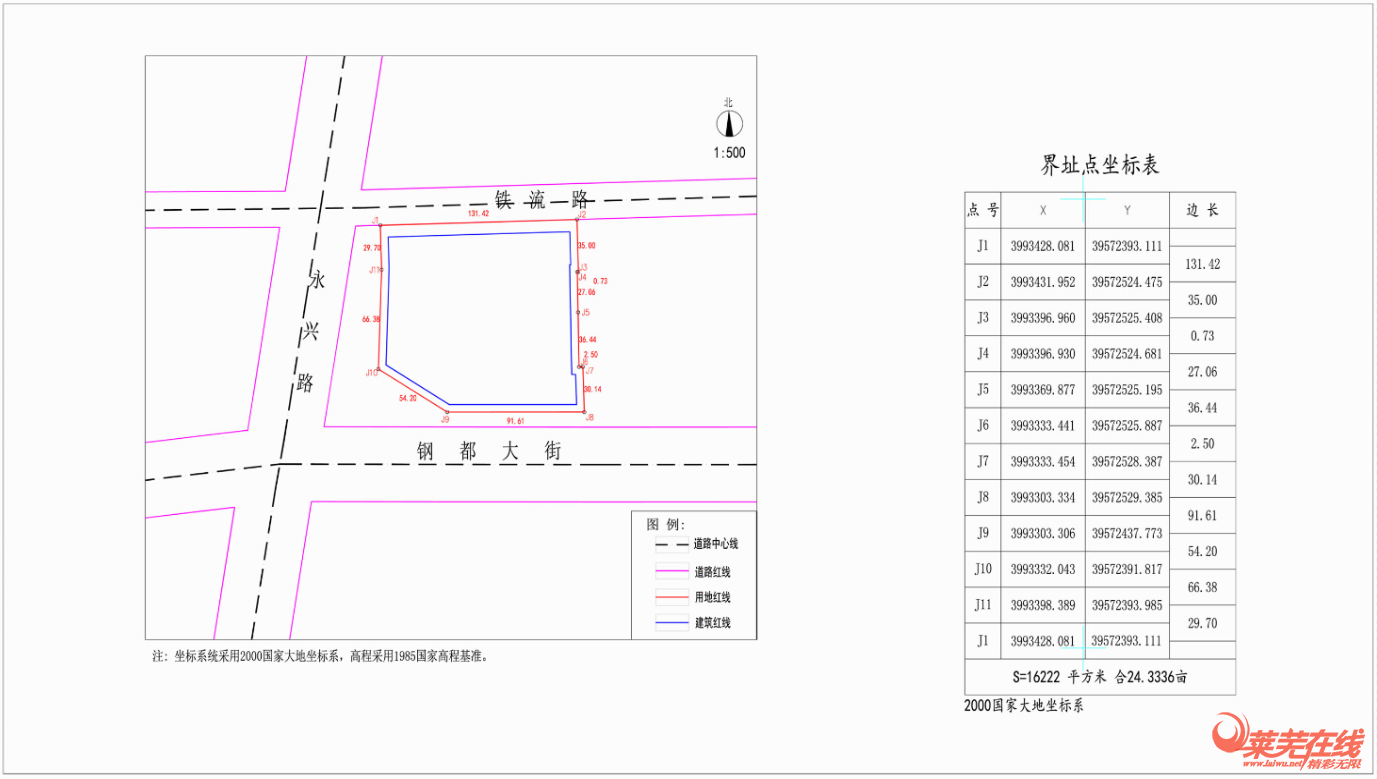Click the 91.61 dimension on the map

tap(516, 421)
